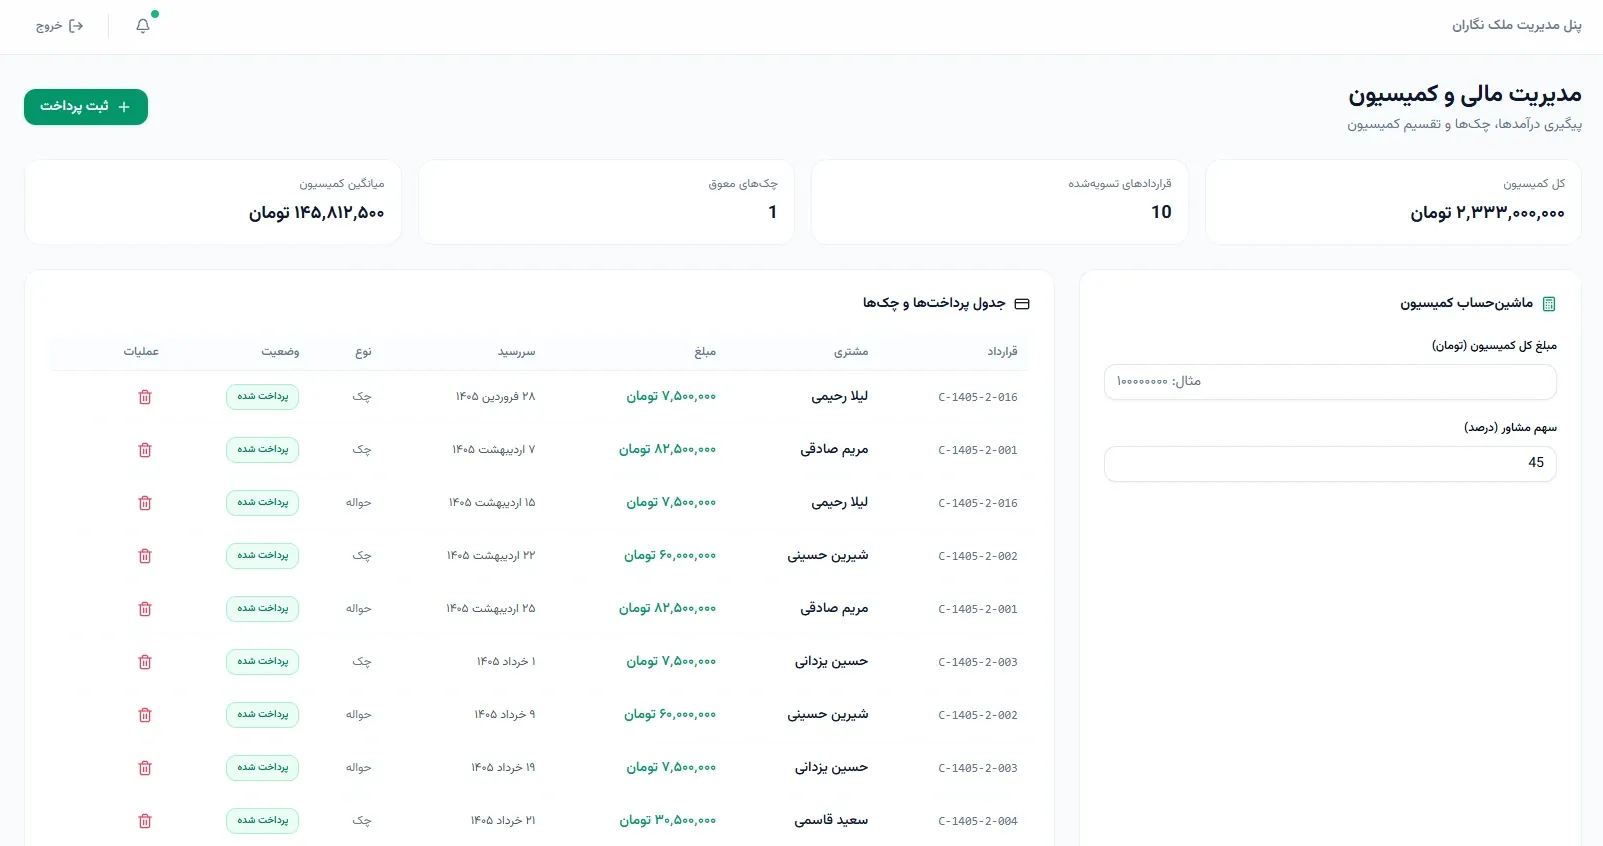
Task: Delete the ۲۸ فروردین ۱۴۰۵ payment row
Action: (145, 397)
